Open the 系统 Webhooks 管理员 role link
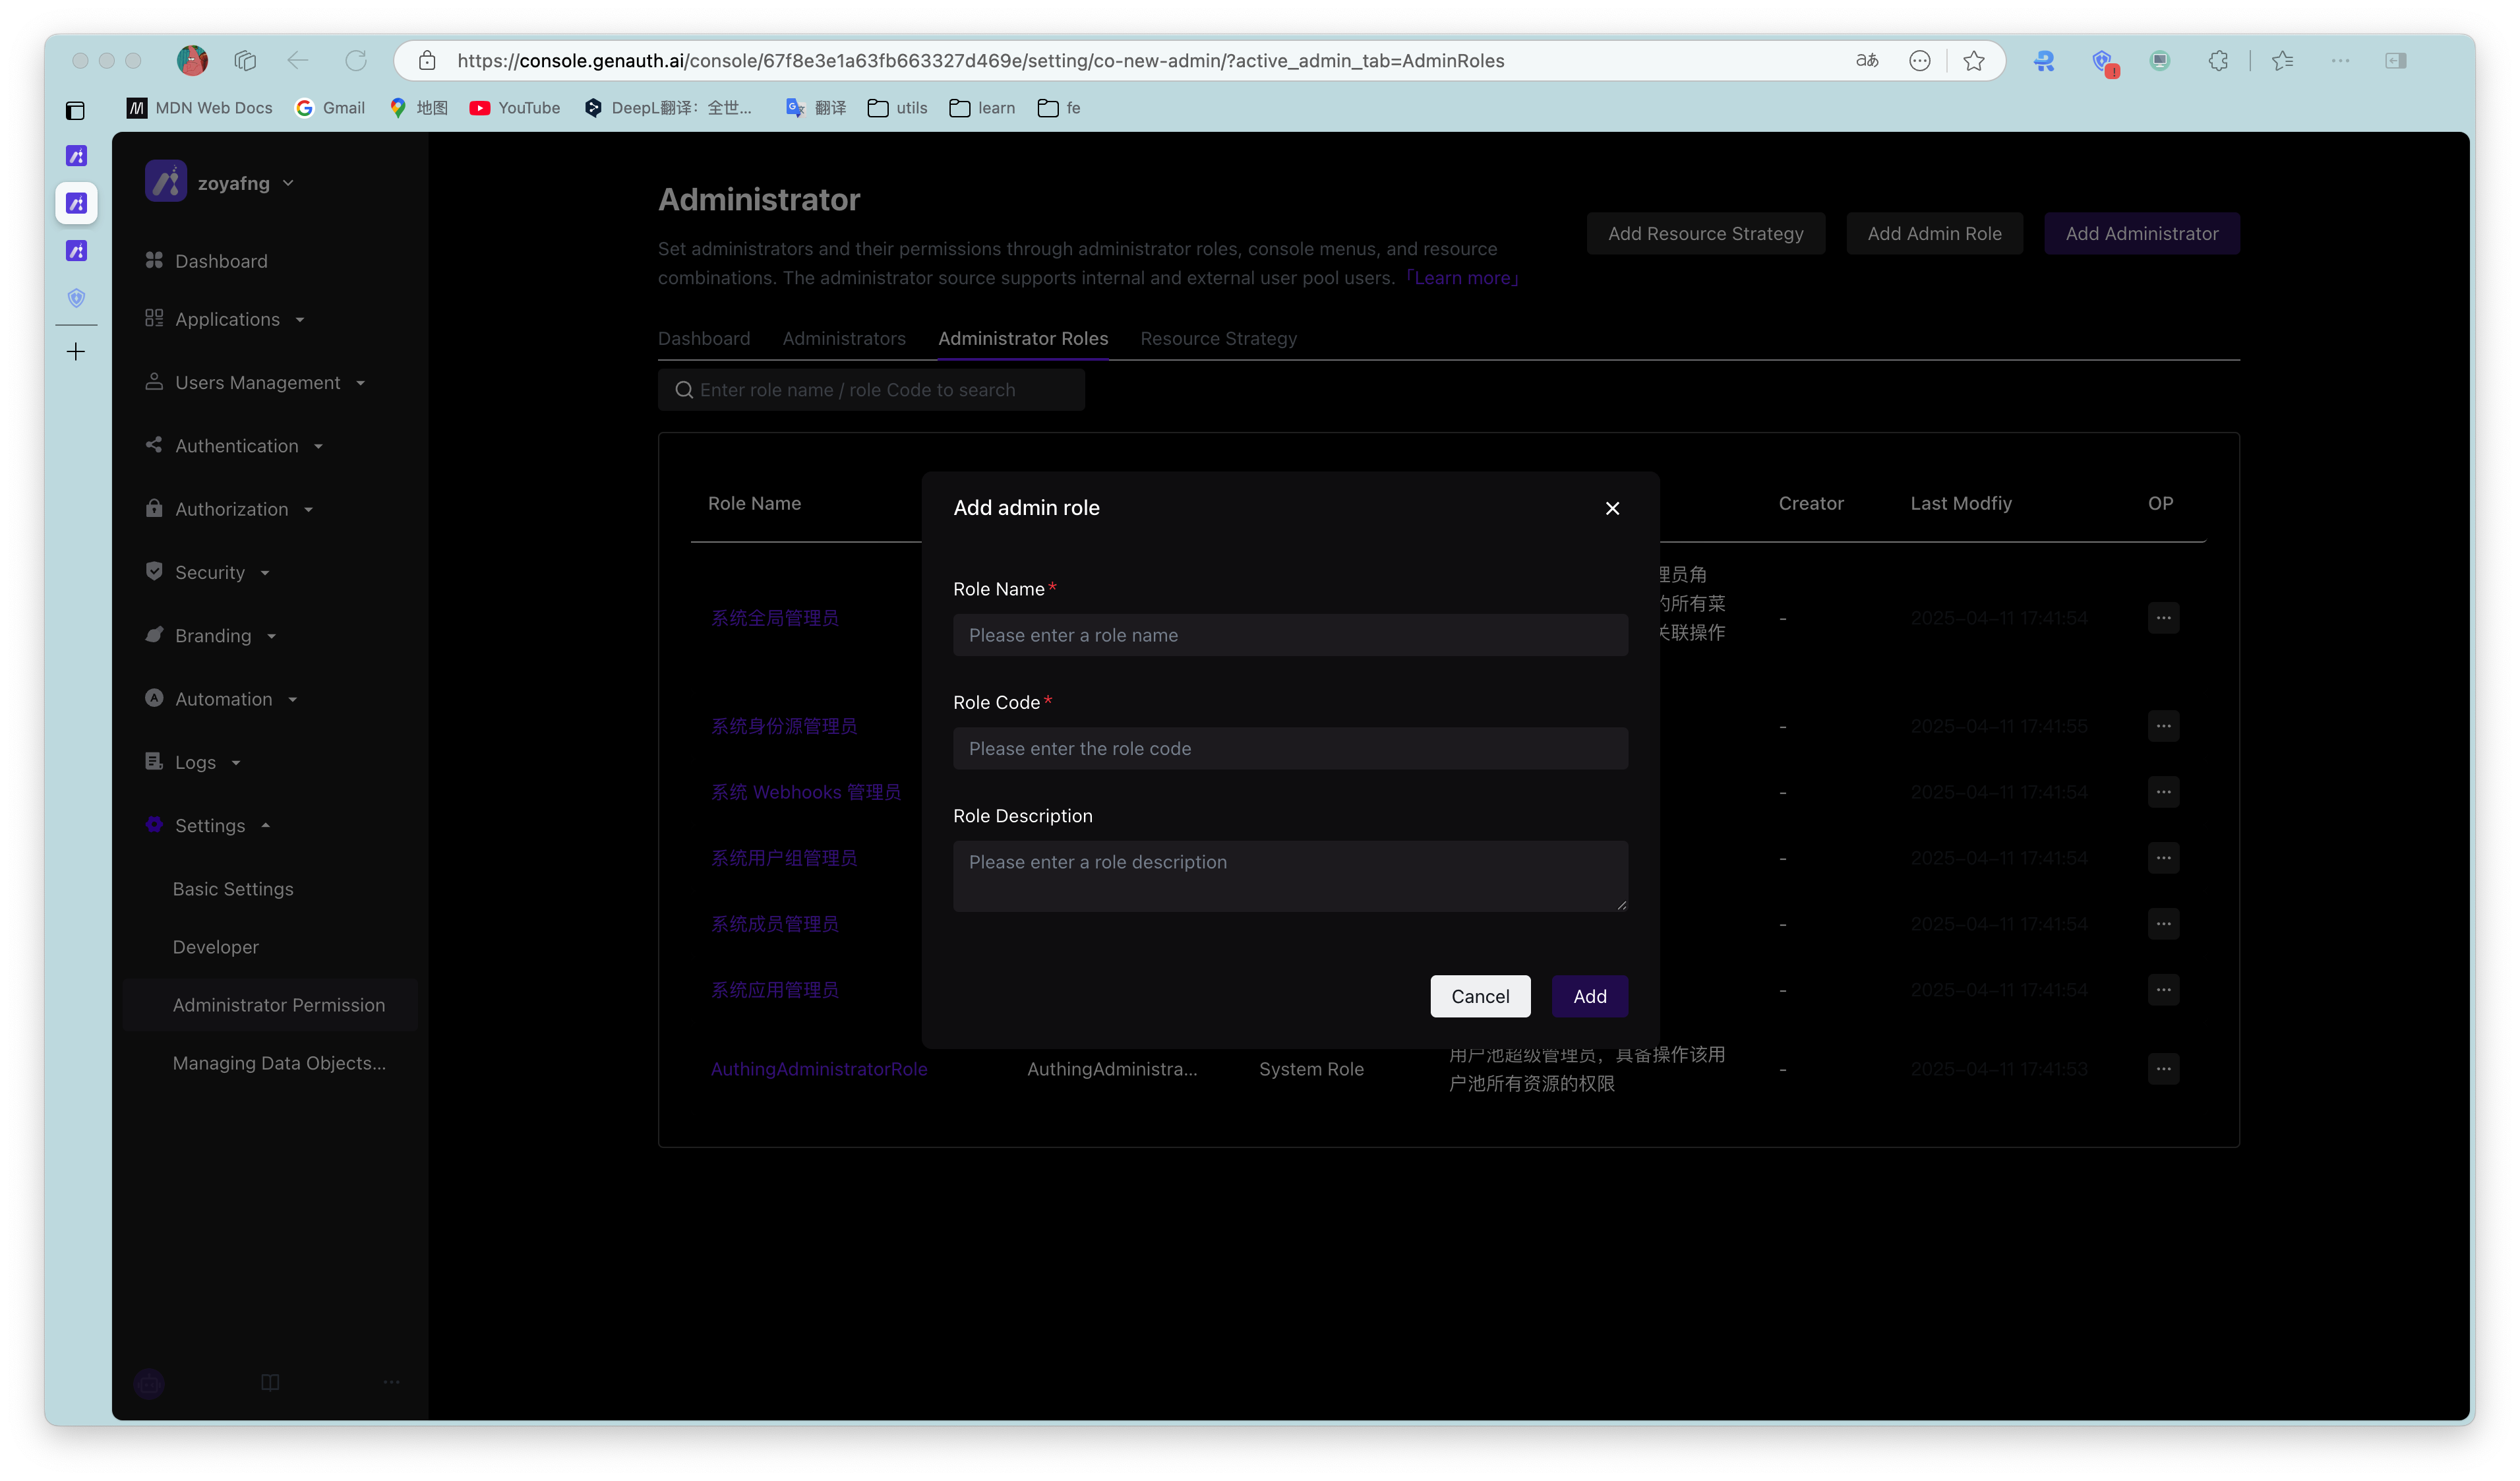The width and height of the screenshot is (2520, 1481). [x=805, y=792]
